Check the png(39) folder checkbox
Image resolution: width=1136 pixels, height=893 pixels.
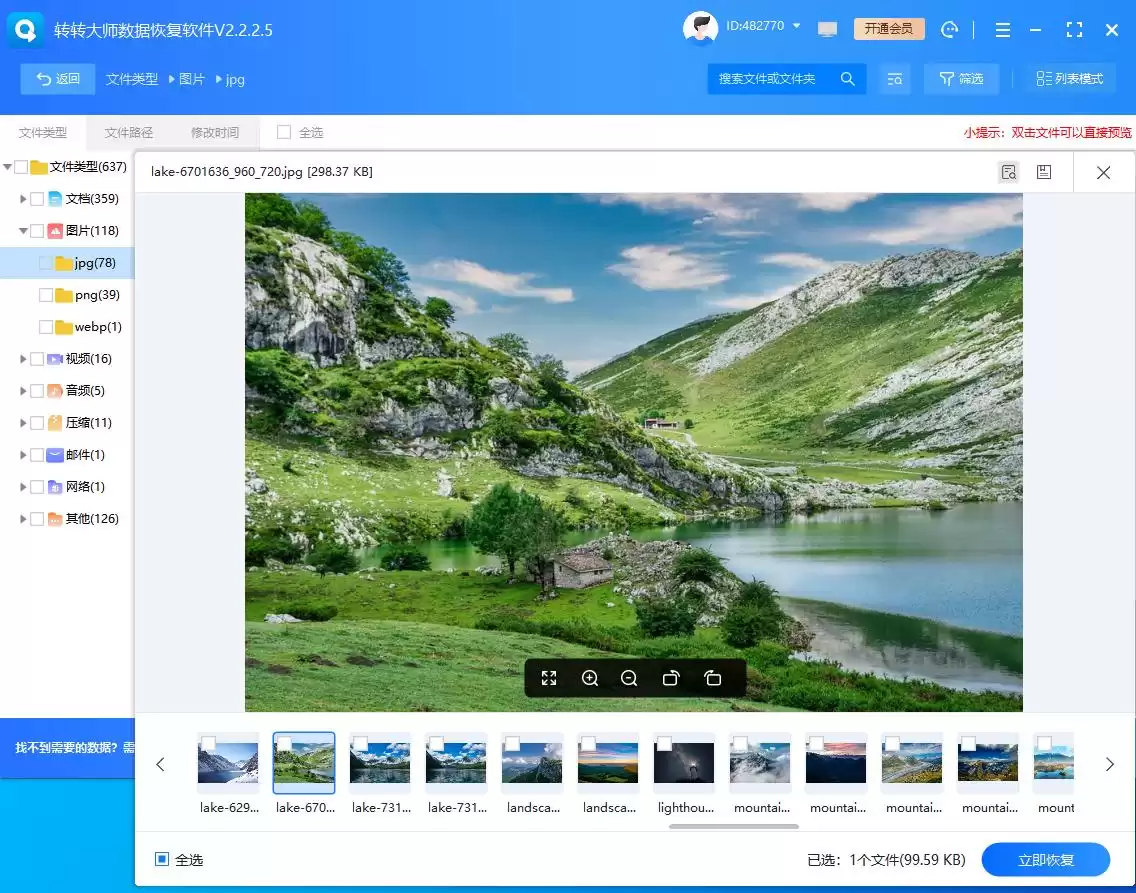tap(46, 295)
